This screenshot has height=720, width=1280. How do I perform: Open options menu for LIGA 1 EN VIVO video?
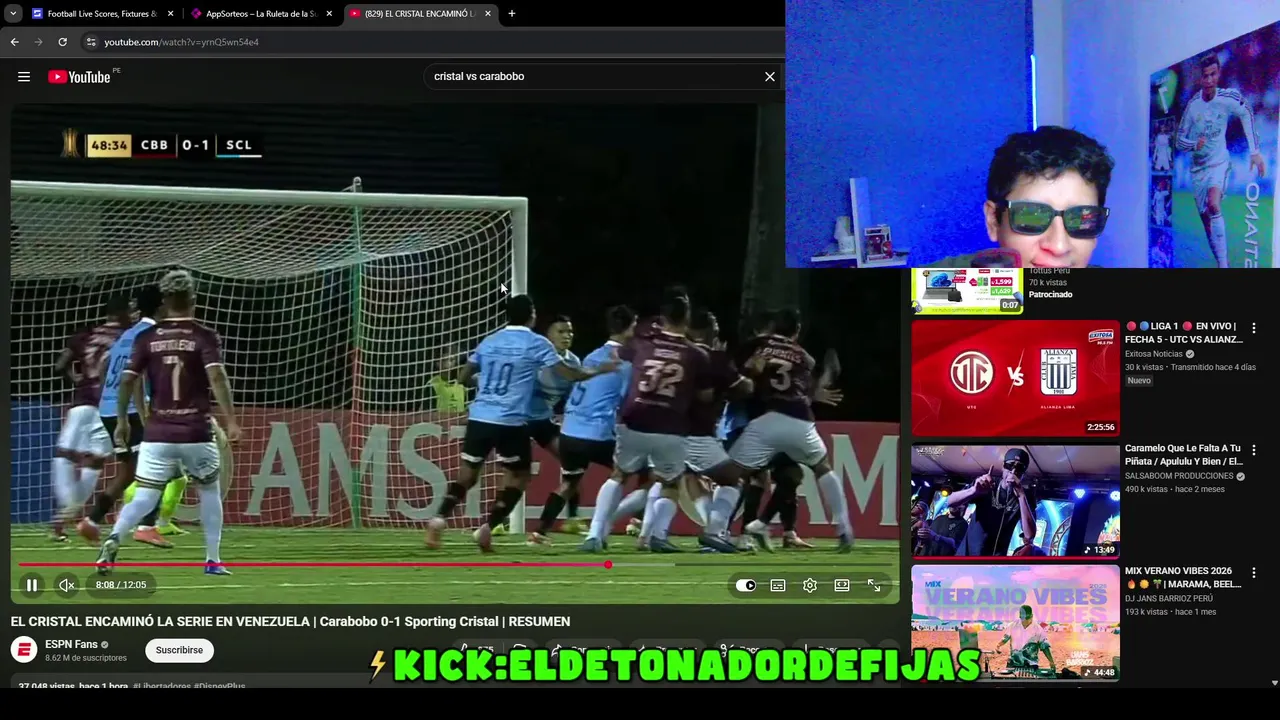[1254, 328]
